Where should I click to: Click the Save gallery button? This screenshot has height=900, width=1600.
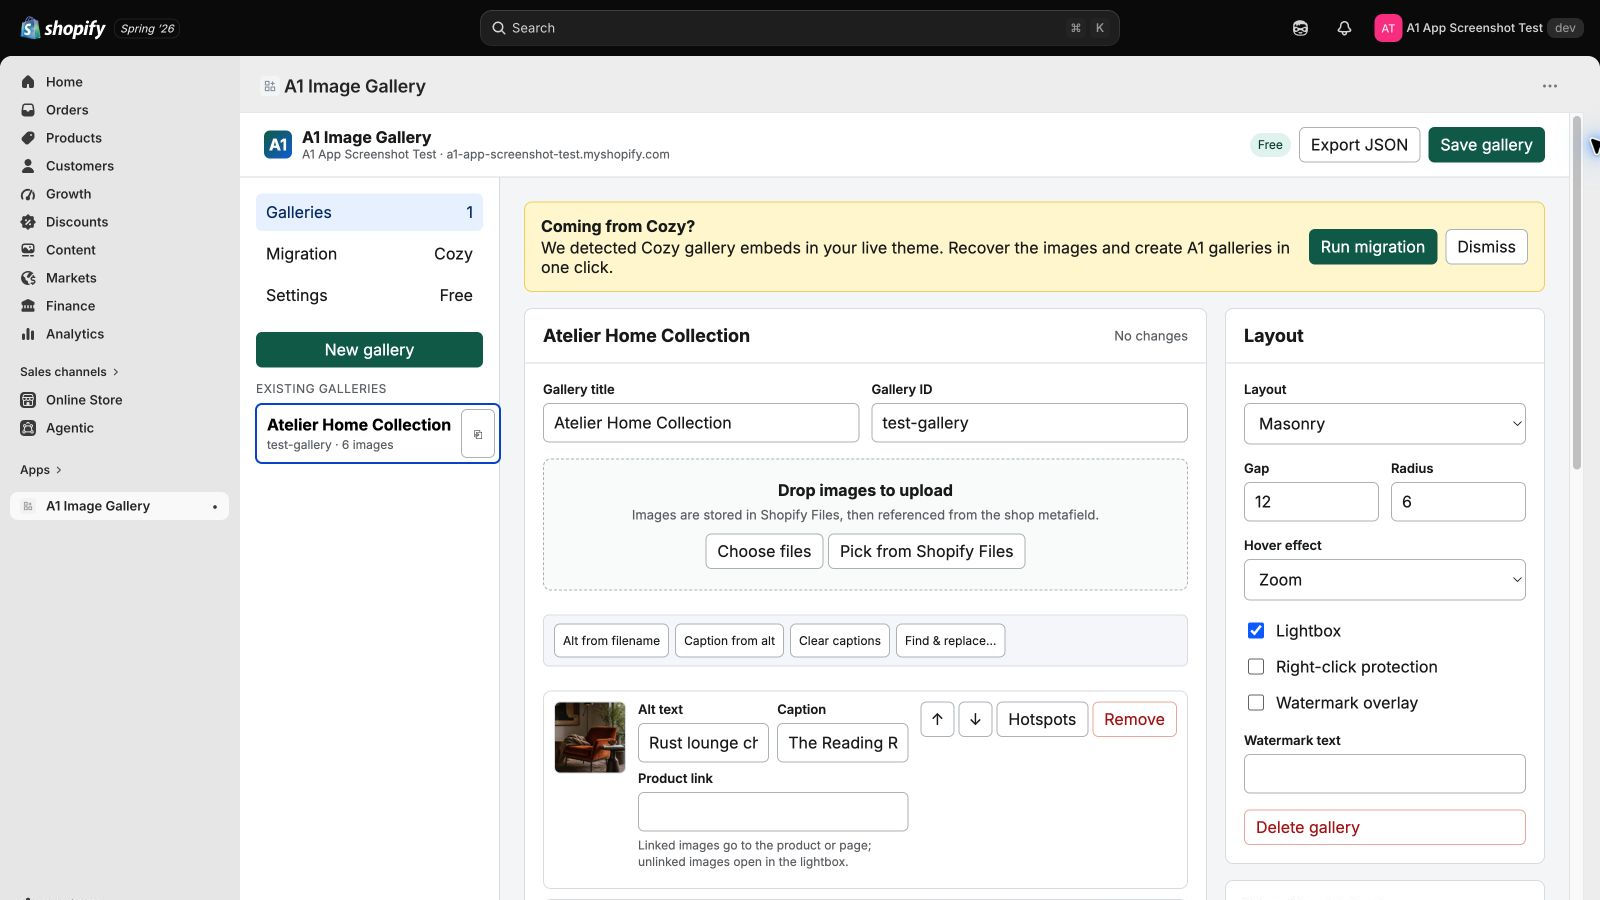pos(1486,145)
